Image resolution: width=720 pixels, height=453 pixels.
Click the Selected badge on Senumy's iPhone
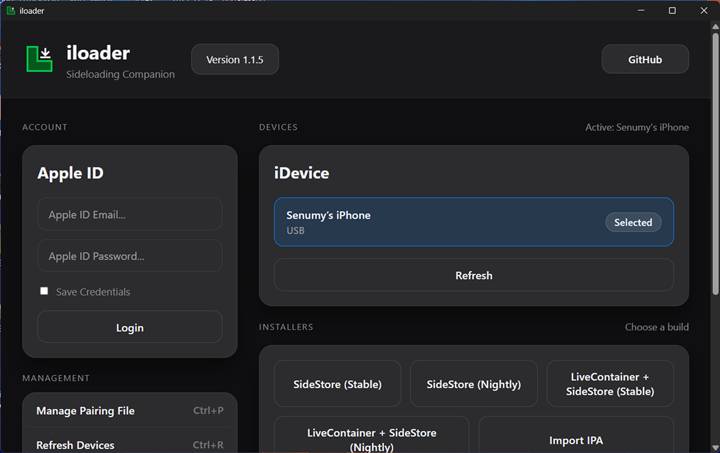click(x=633, y=222)
